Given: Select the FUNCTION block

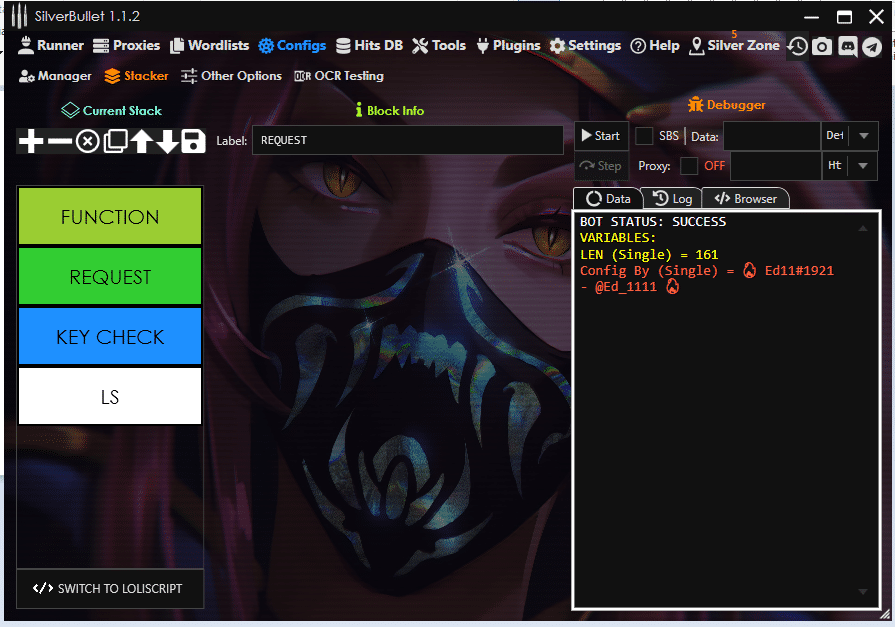Looking at the screenshot, I should [110, 216].
